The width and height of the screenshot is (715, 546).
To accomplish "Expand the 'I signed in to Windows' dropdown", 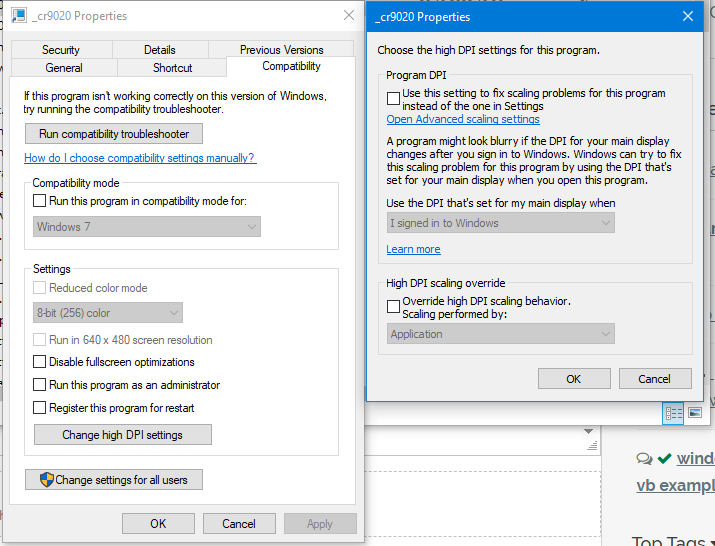I will click(x=500, y=223).
